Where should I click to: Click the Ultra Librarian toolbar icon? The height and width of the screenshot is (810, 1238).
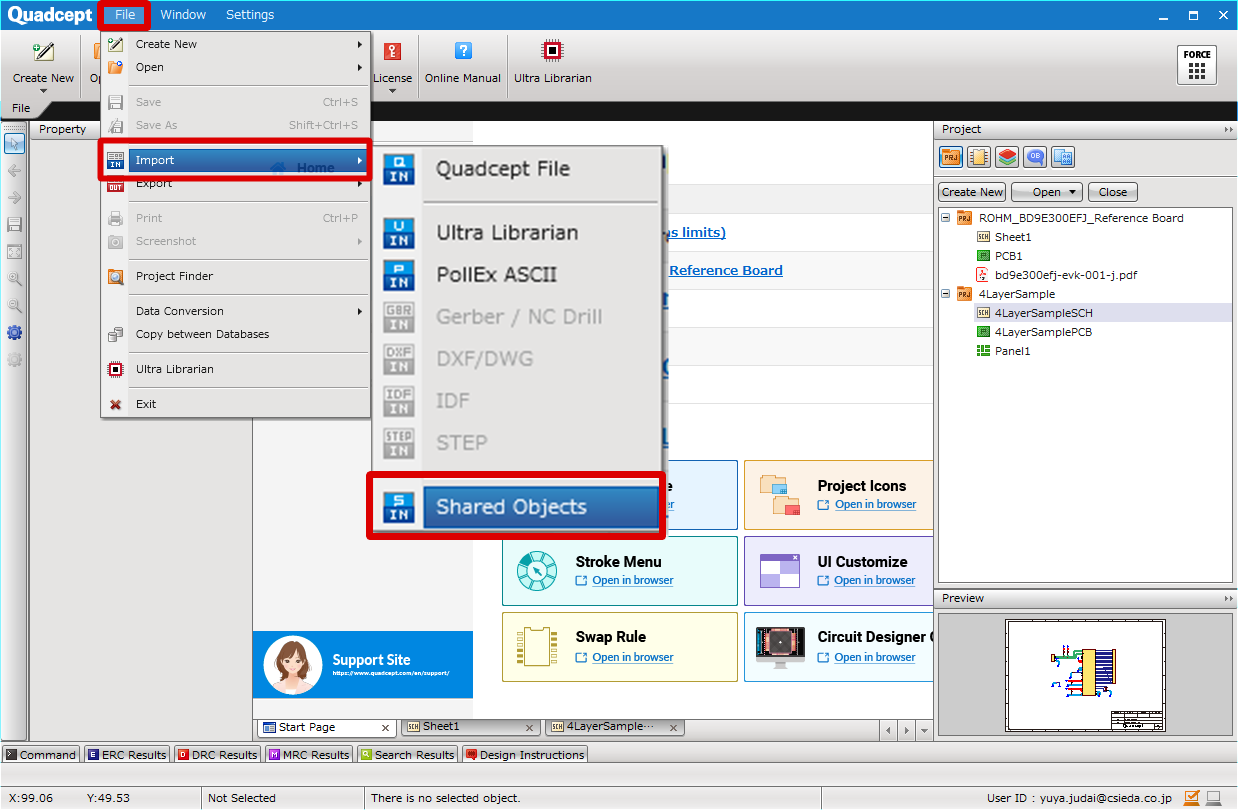click(552, 52)
